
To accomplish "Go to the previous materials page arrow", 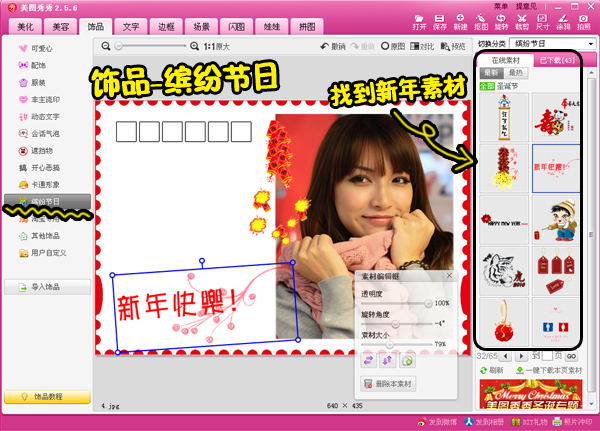I will coord(505,356).
